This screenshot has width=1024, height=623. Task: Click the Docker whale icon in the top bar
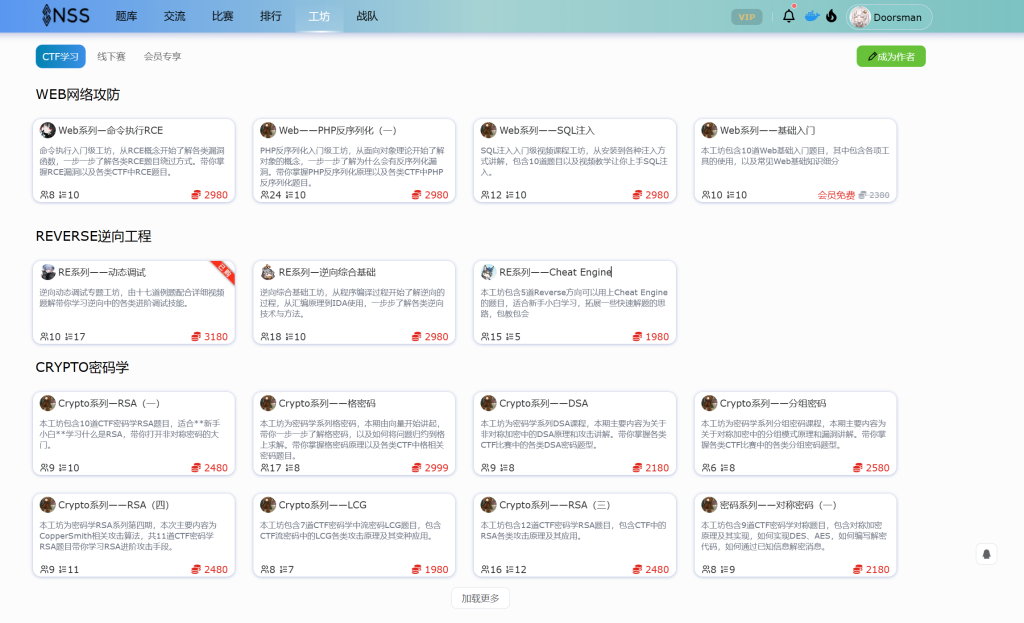tap(810, 16)
